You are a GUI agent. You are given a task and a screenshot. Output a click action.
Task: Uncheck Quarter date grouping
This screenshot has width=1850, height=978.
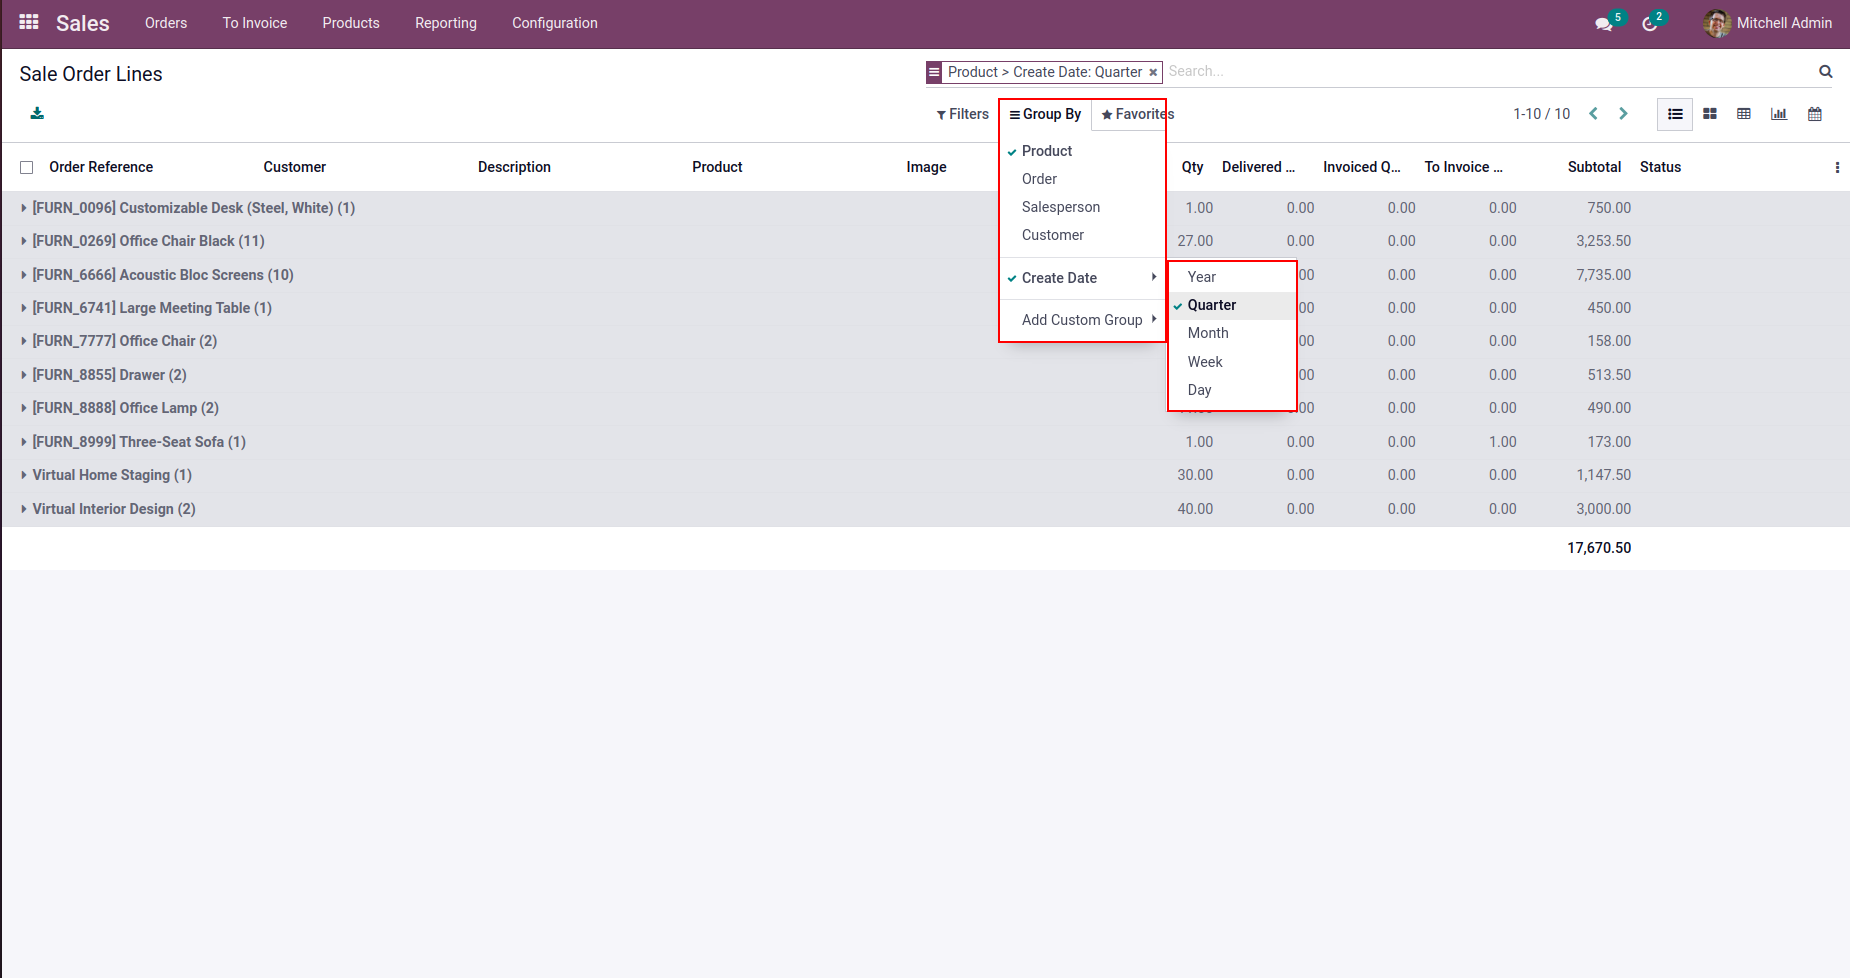[1211, 305]
